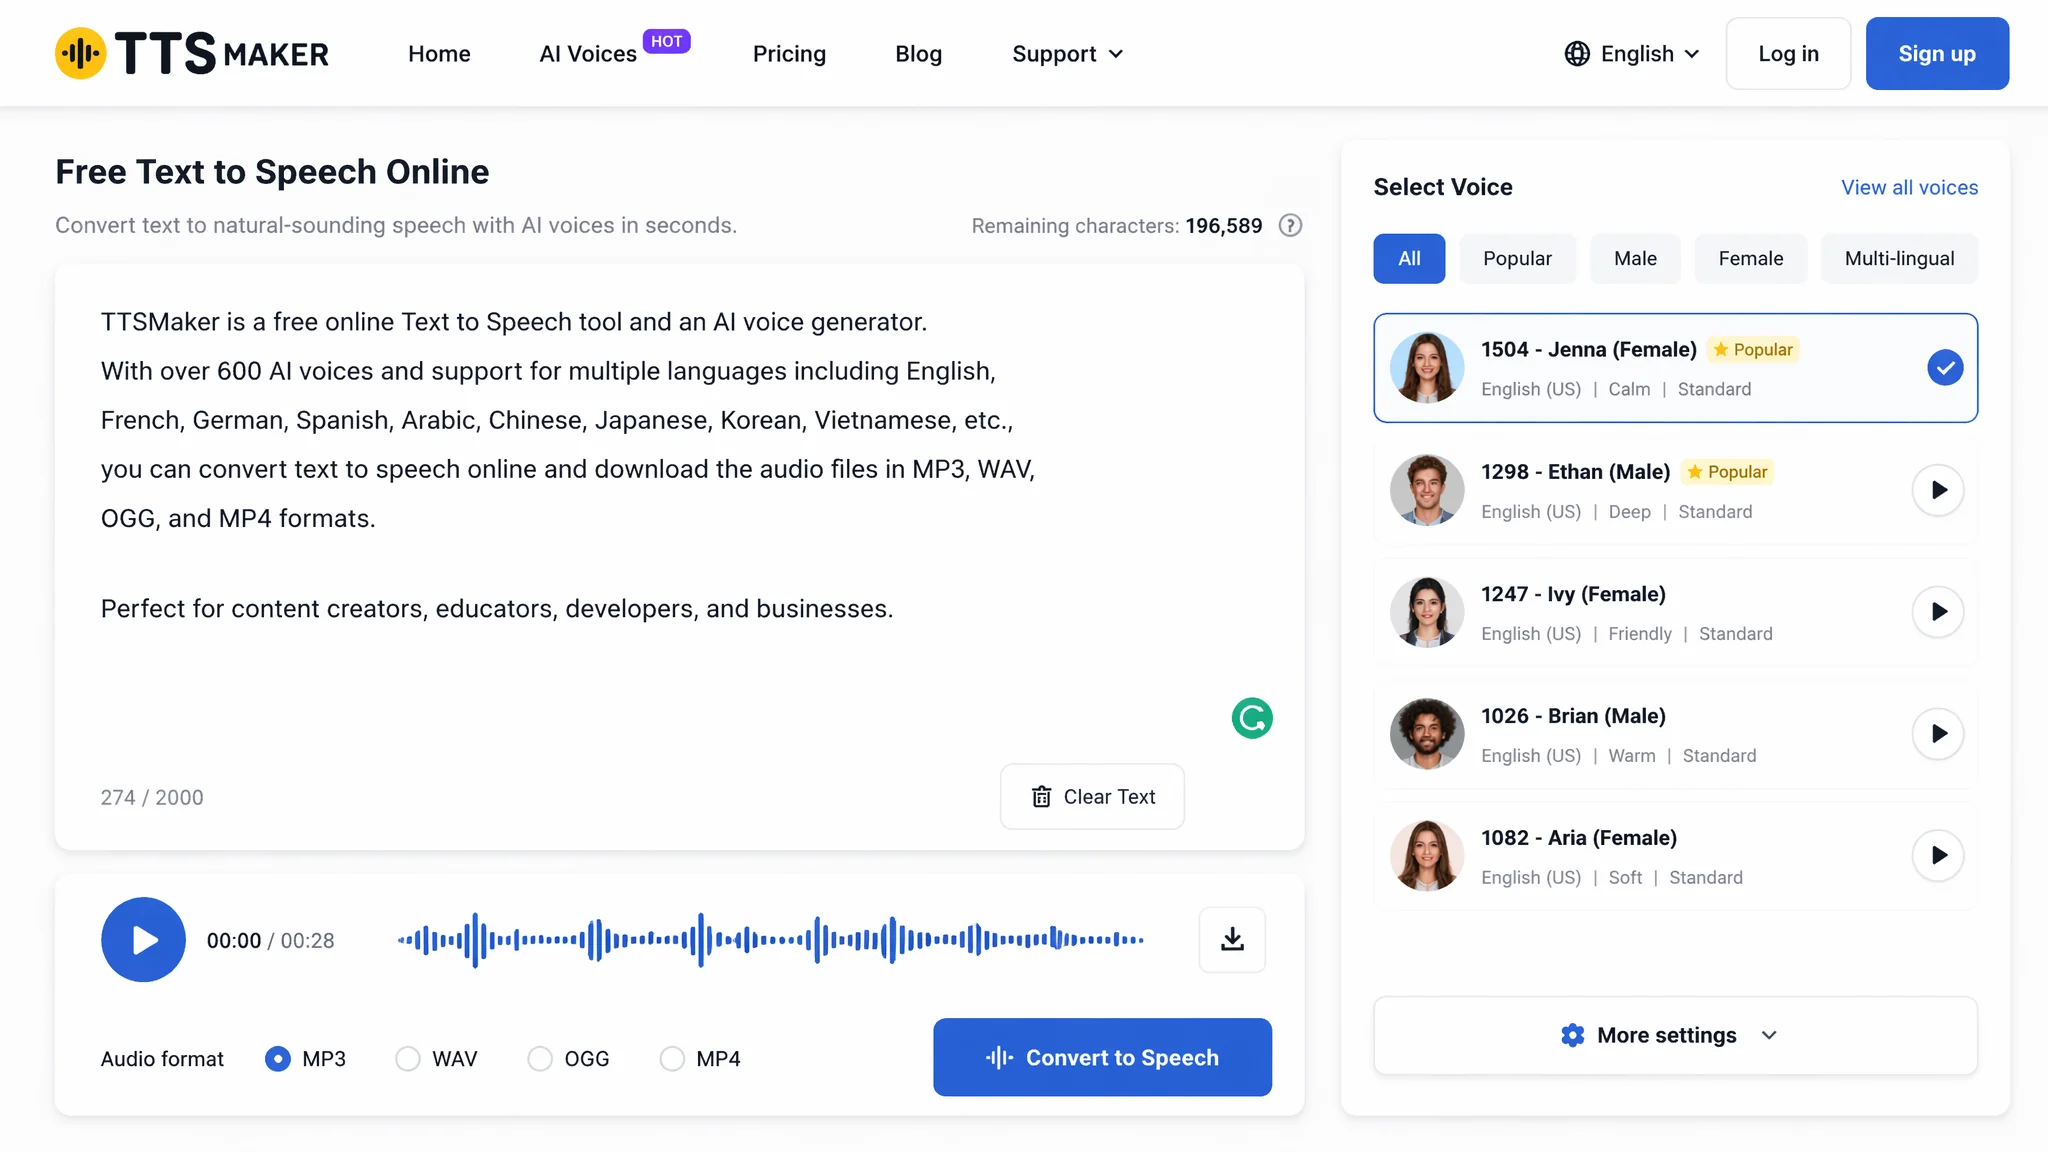Click Brian's avatar photo
The image size is (2048, 1152).
coord(1427,734)
